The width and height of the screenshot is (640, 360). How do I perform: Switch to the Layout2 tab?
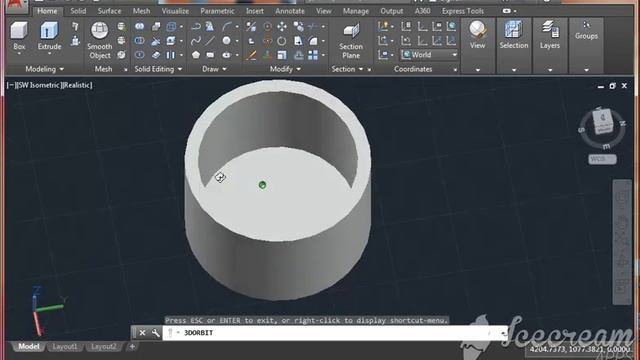[x=103, y=347]
